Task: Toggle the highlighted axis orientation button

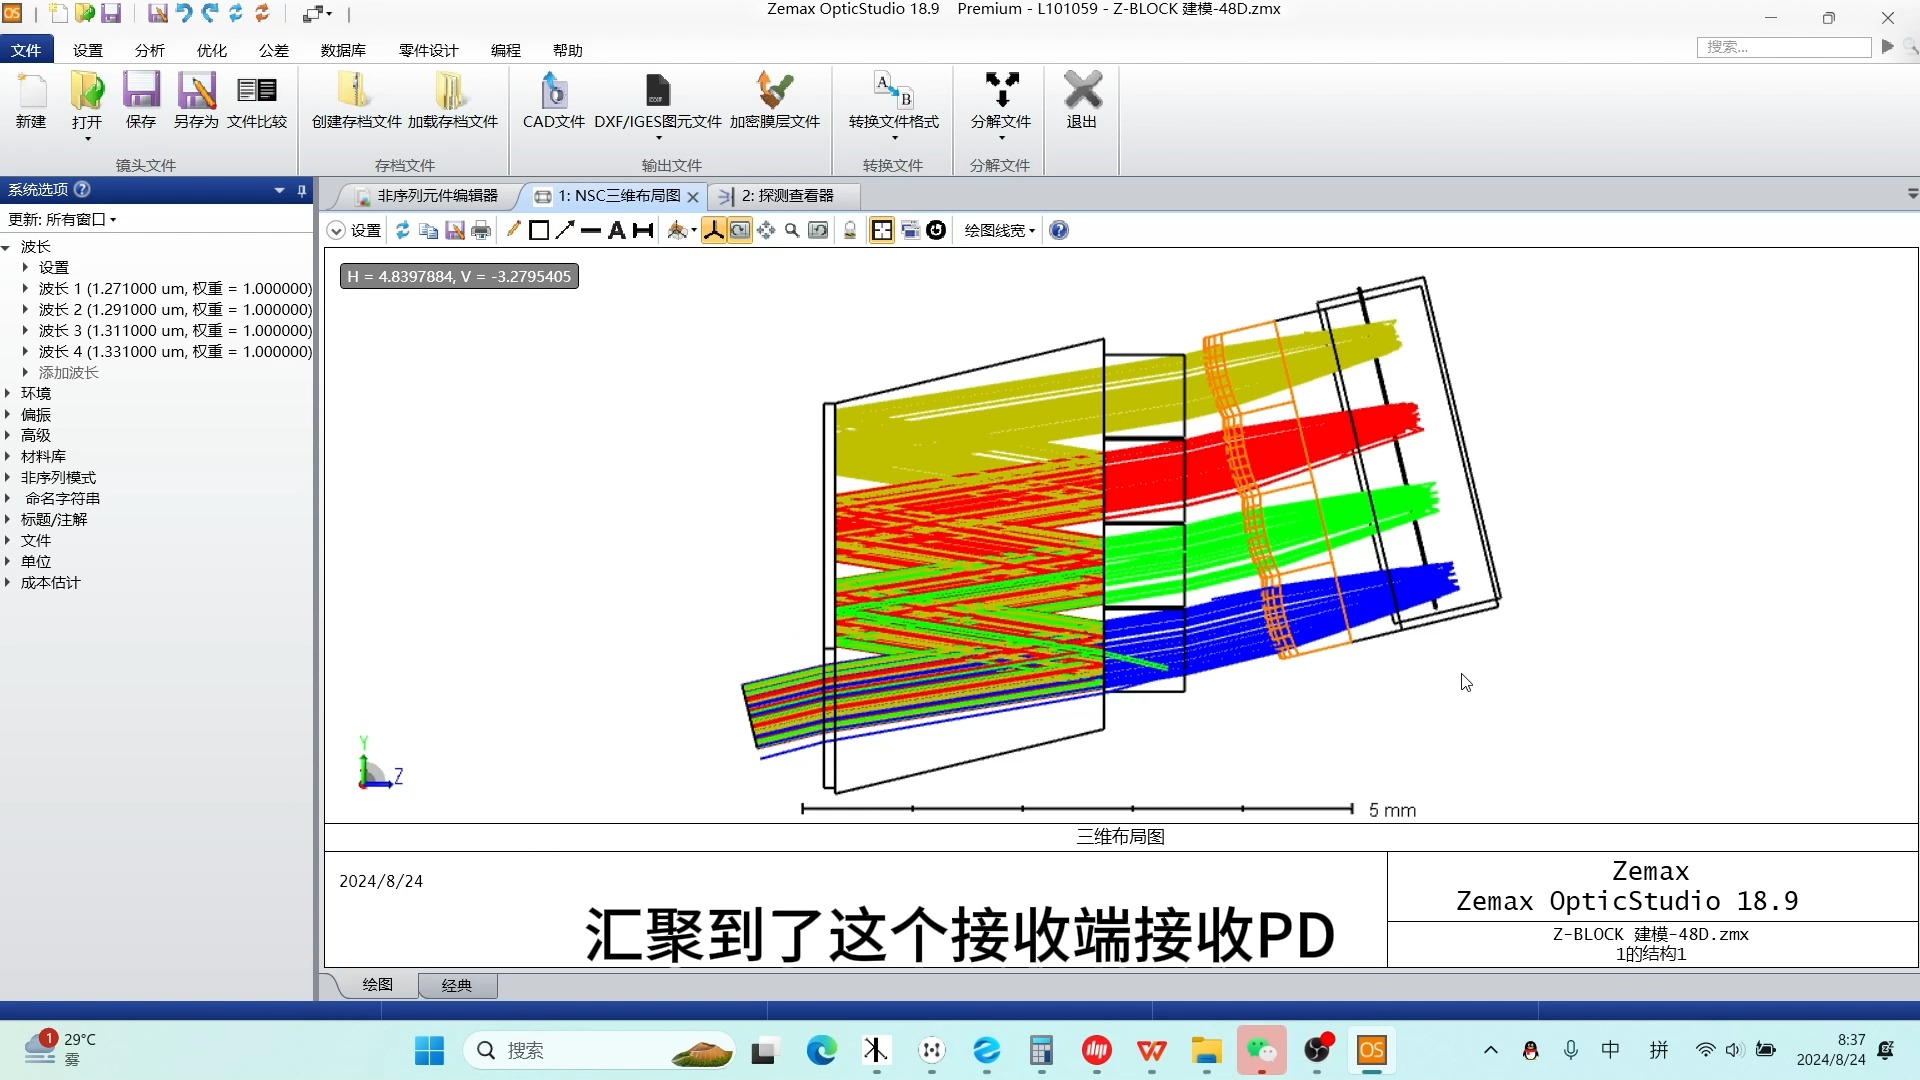Action: 713,230
